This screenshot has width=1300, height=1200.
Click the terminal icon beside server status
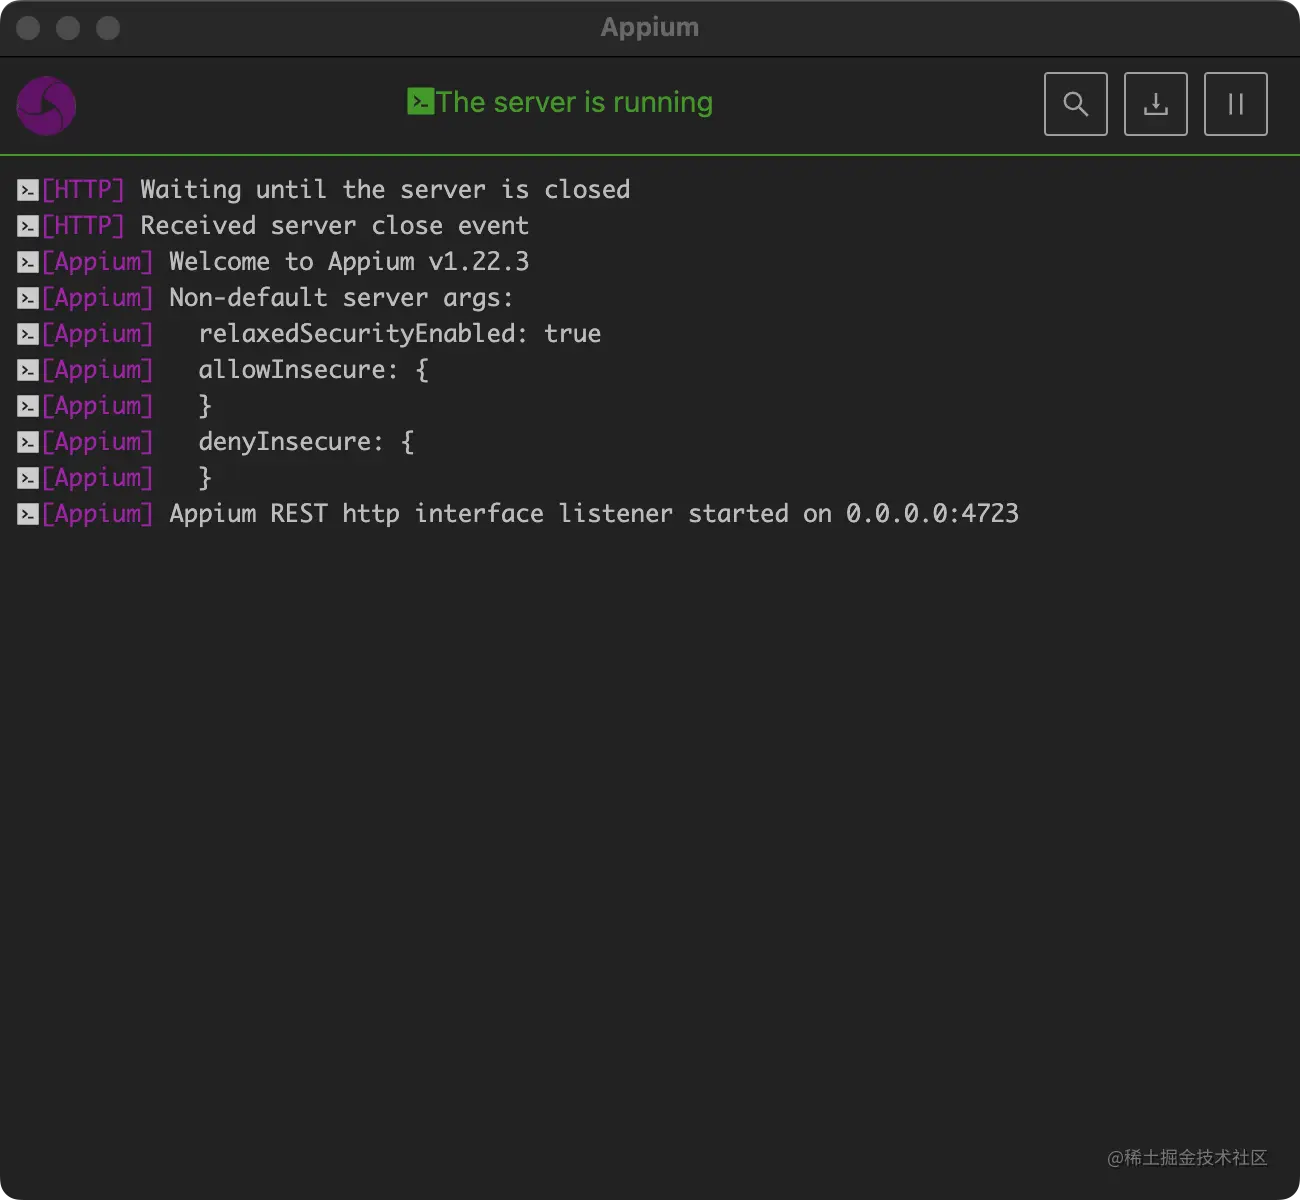420,102
